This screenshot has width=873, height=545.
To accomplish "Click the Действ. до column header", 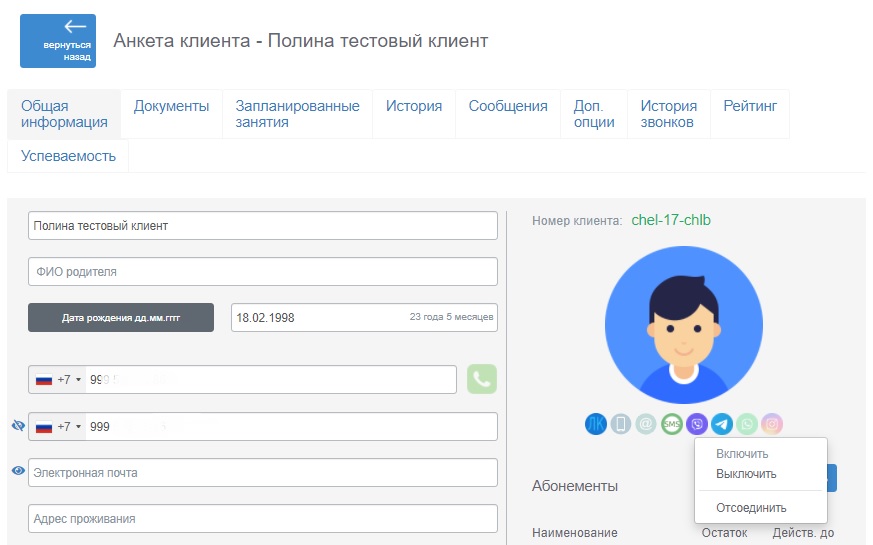I will 803,533.
